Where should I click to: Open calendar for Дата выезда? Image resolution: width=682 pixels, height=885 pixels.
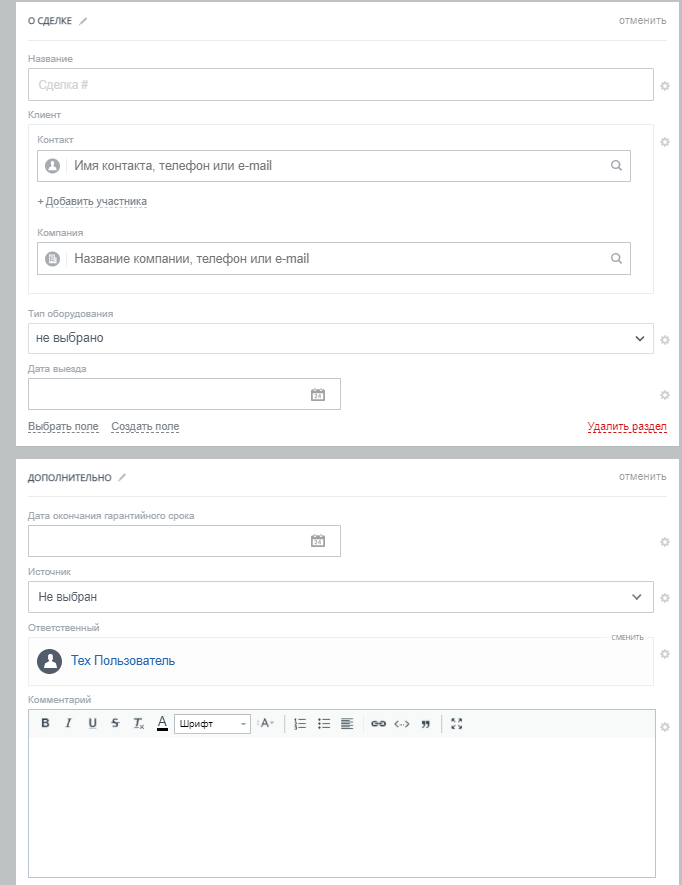(x=318, y=395)
